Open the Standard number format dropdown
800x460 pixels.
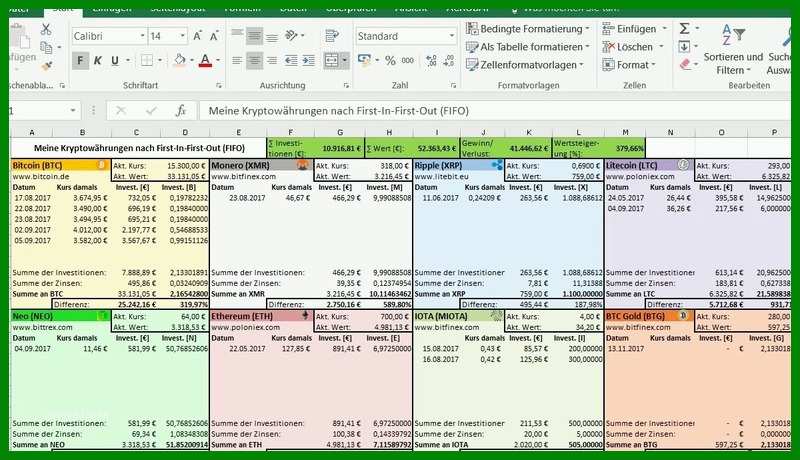coord(452,36)
